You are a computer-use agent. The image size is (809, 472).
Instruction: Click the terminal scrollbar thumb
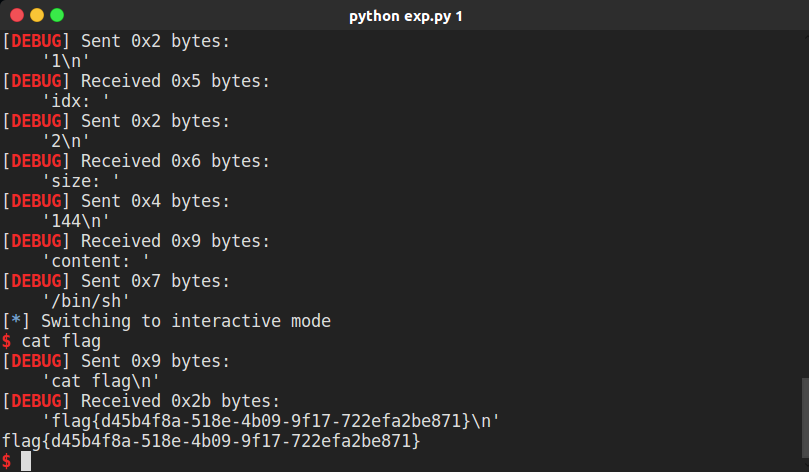(x=805, y=418)
